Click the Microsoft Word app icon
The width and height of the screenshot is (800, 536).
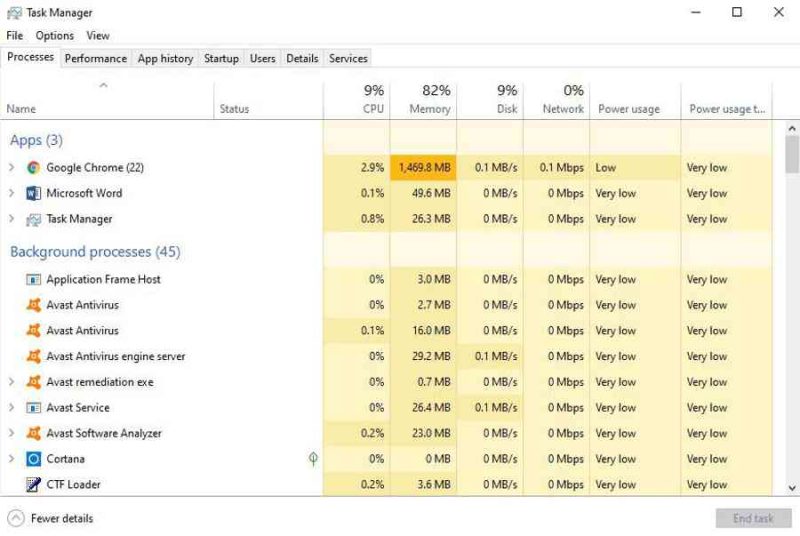(x=34, y=193)
